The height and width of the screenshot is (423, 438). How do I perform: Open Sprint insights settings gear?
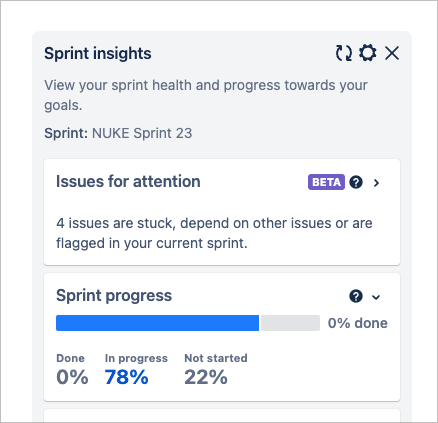(368, 53)
